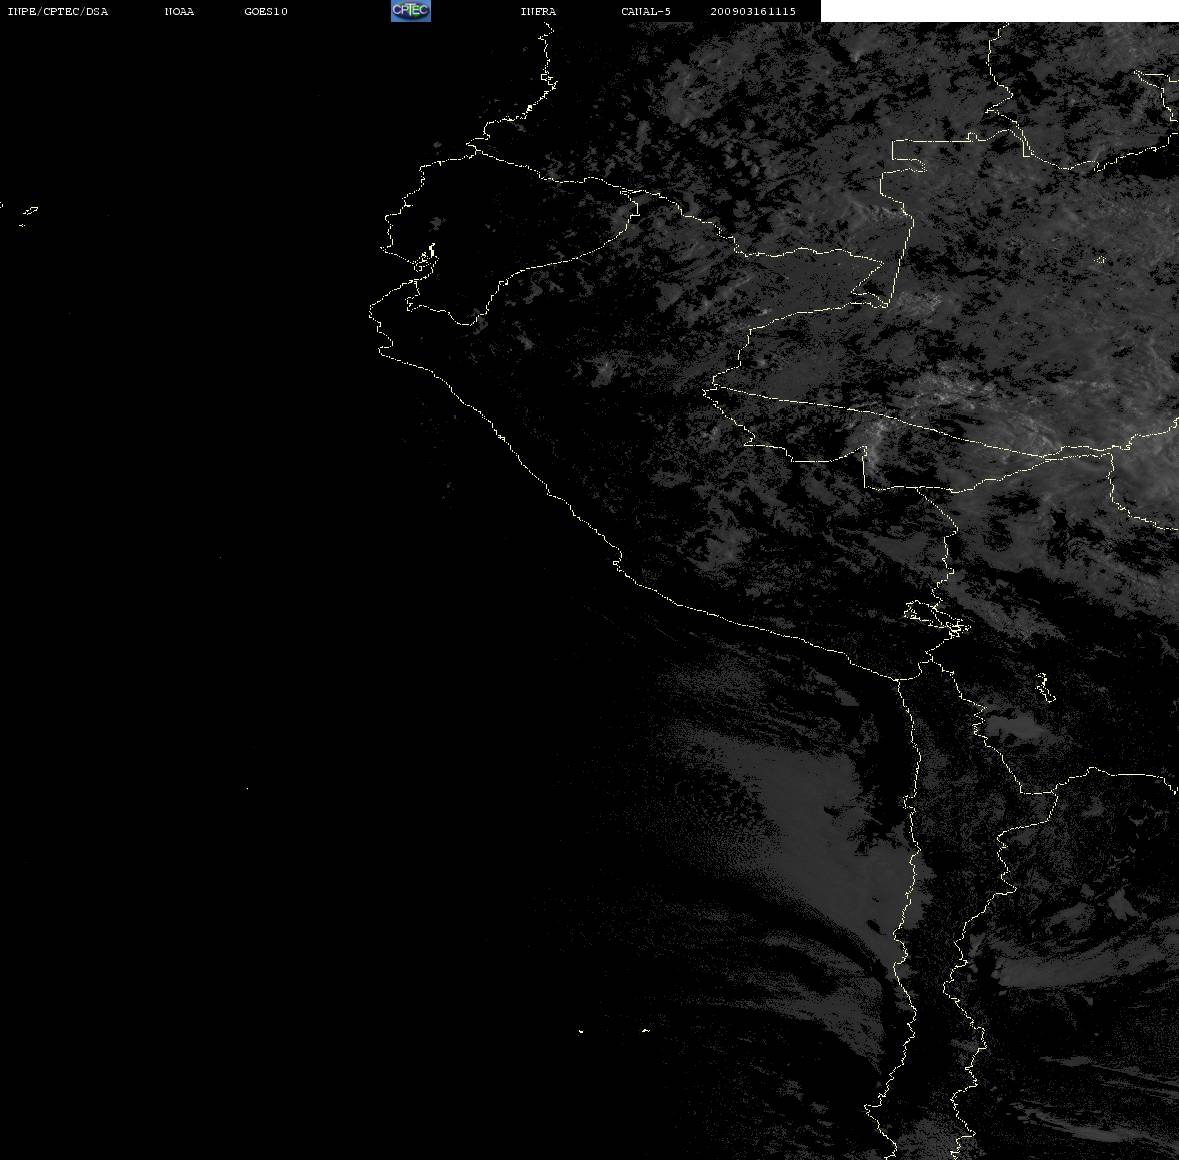
Task: Select the INPE/CPTEC/DSA header text
Action: pos(58,11)
